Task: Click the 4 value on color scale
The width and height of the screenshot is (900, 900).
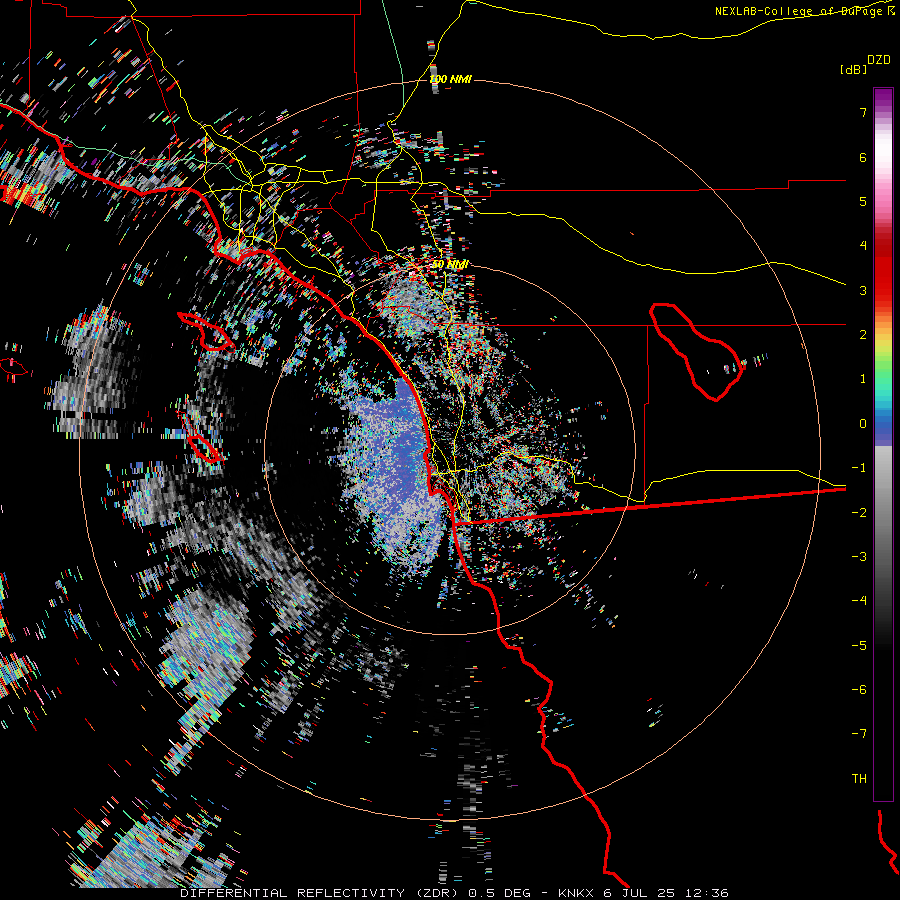Action: (863, 246)
